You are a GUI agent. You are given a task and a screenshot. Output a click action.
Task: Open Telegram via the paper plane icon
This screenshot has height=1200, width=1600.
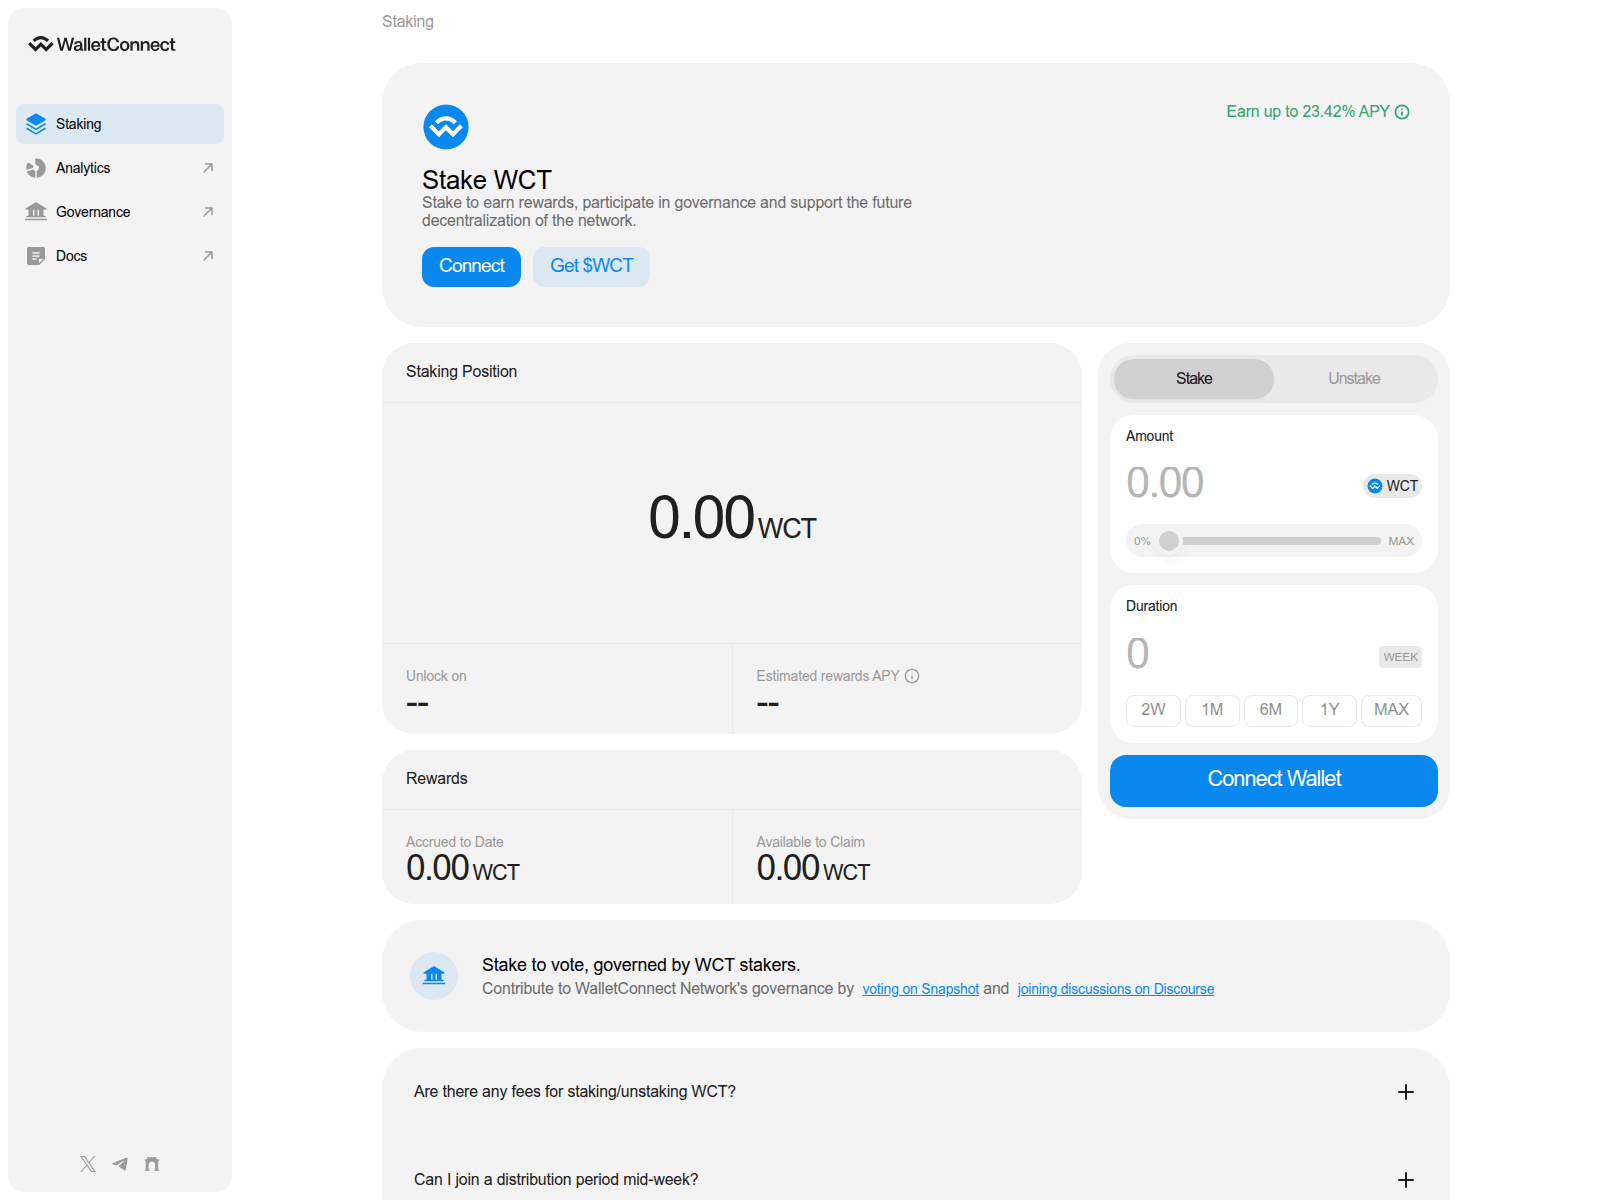pyautogui.click(x=120, y=1163)
